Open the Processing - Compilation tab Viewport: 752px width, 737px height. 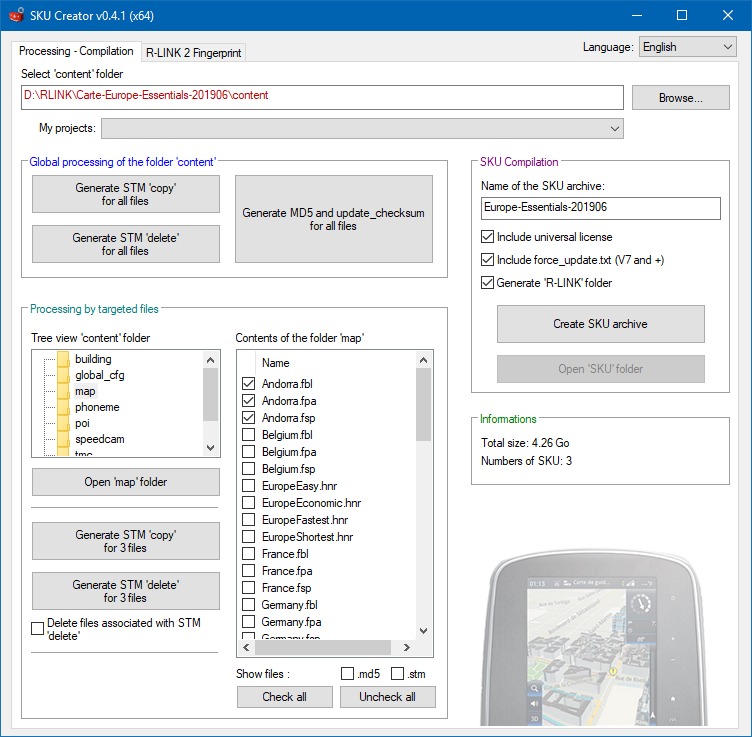coord(76,51)
